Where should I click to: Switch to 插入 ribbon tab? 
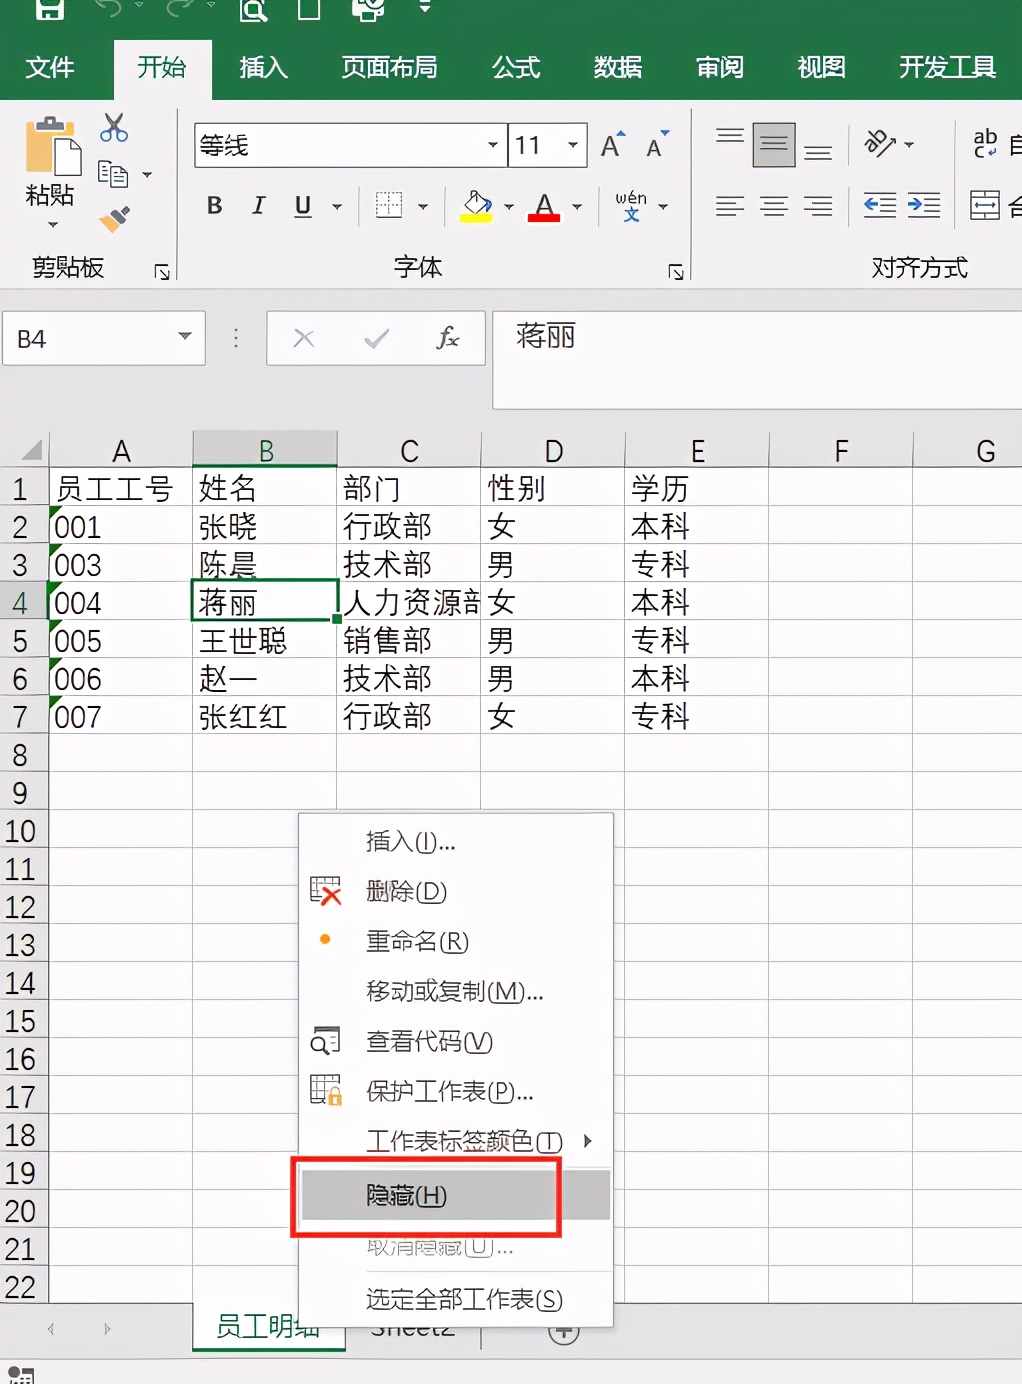pos(264,67)
